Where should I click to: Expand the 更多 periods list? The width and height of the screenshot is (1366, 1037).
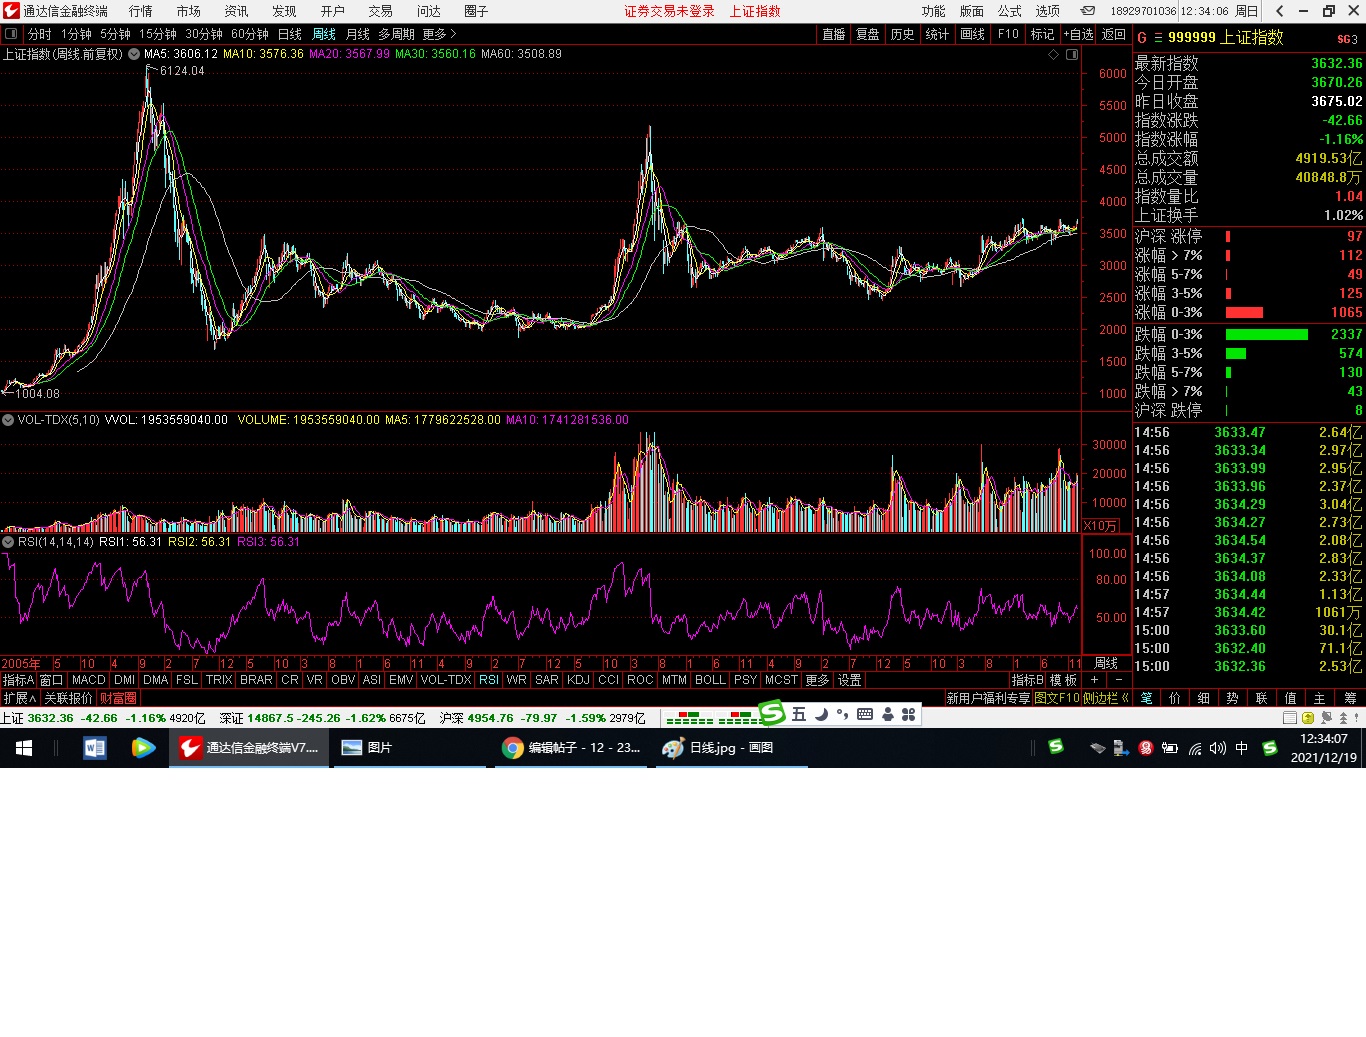point(439,34)
